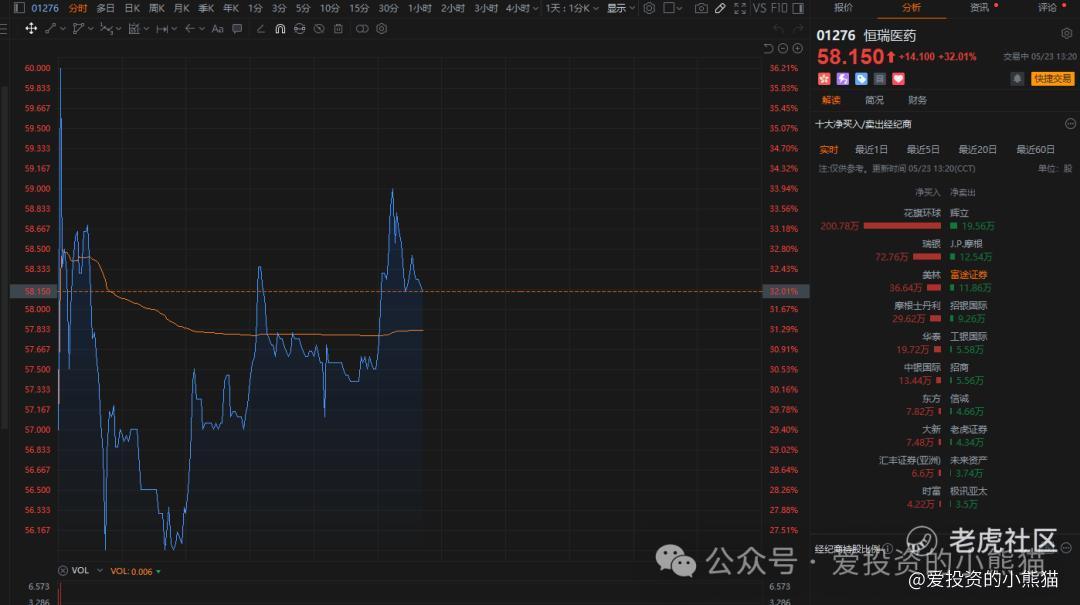The width and height of the screenshot is (1080, 605).
Task: Open the 显示 display dropdown
Action: coord(621,8)
